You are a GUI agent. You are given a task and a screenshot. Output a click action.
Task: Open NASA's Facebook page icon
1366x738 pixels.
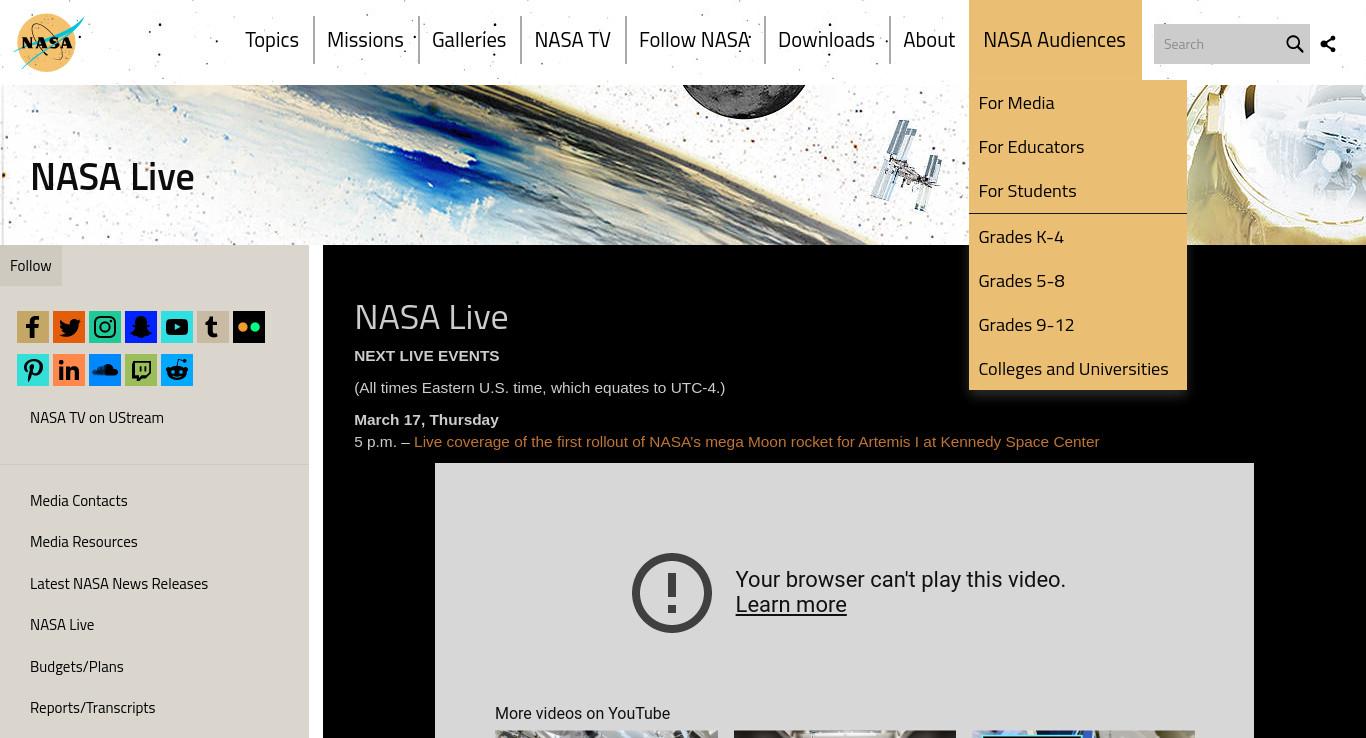pyautogui.click(x=33, y=327)
